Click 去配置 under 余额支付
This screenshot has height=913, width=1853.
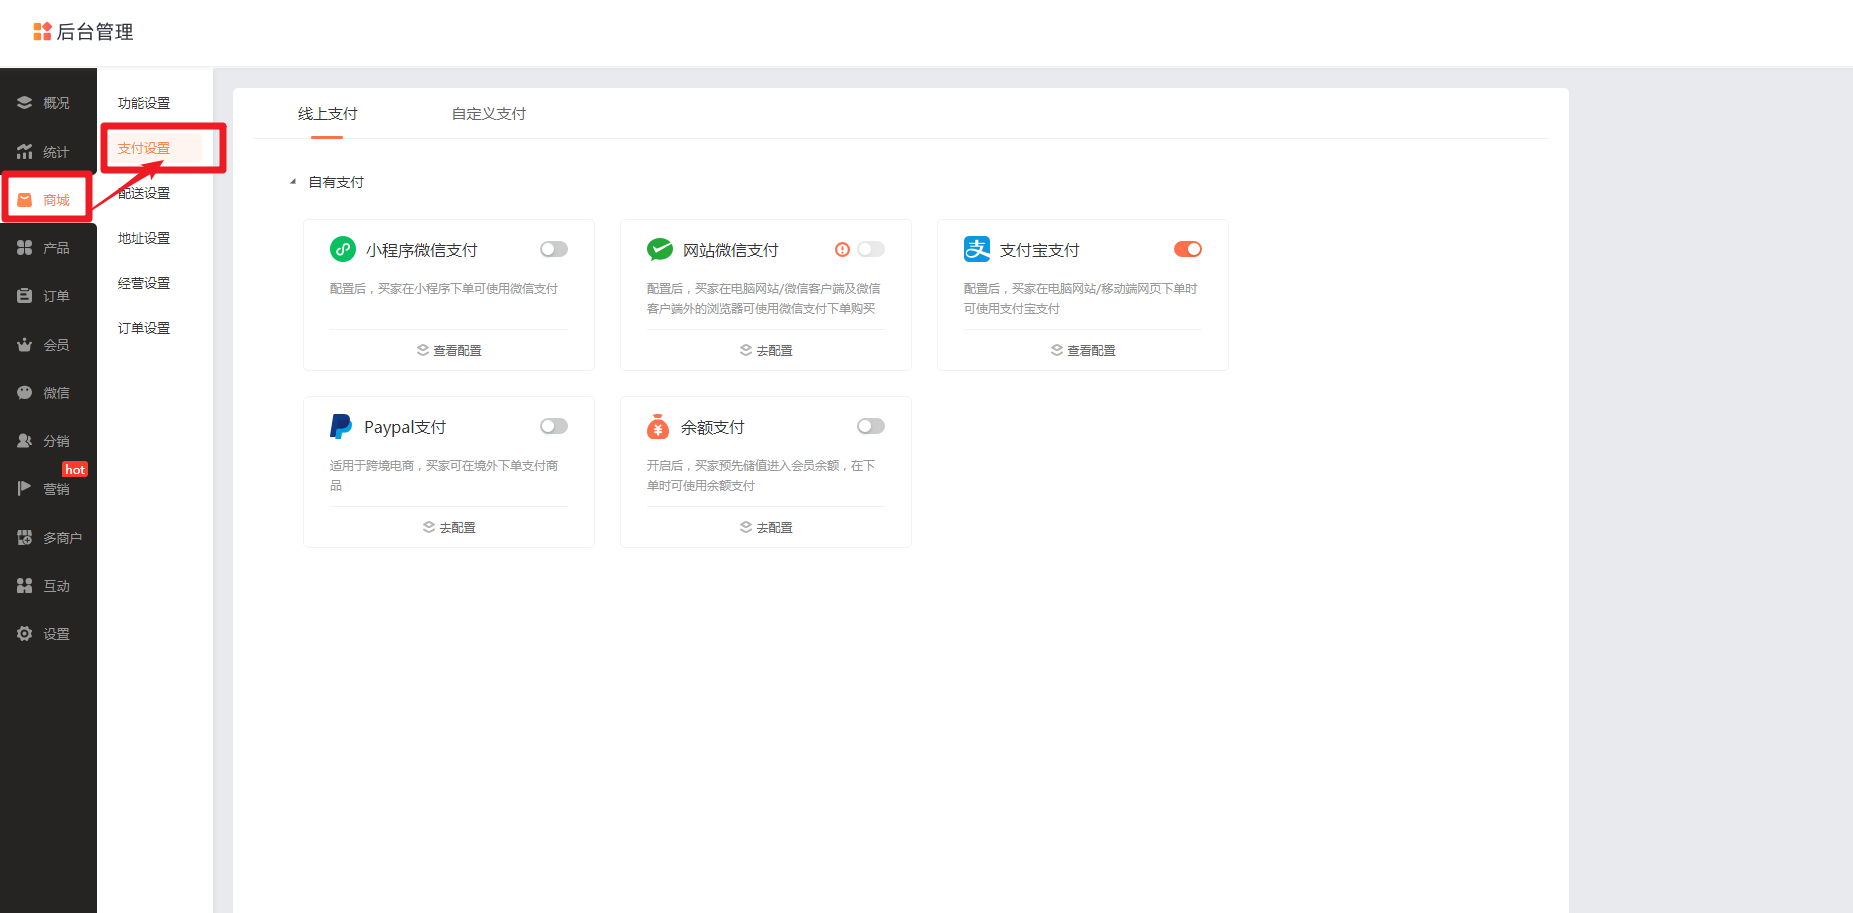pyautogui.click(x=774, y=528)
